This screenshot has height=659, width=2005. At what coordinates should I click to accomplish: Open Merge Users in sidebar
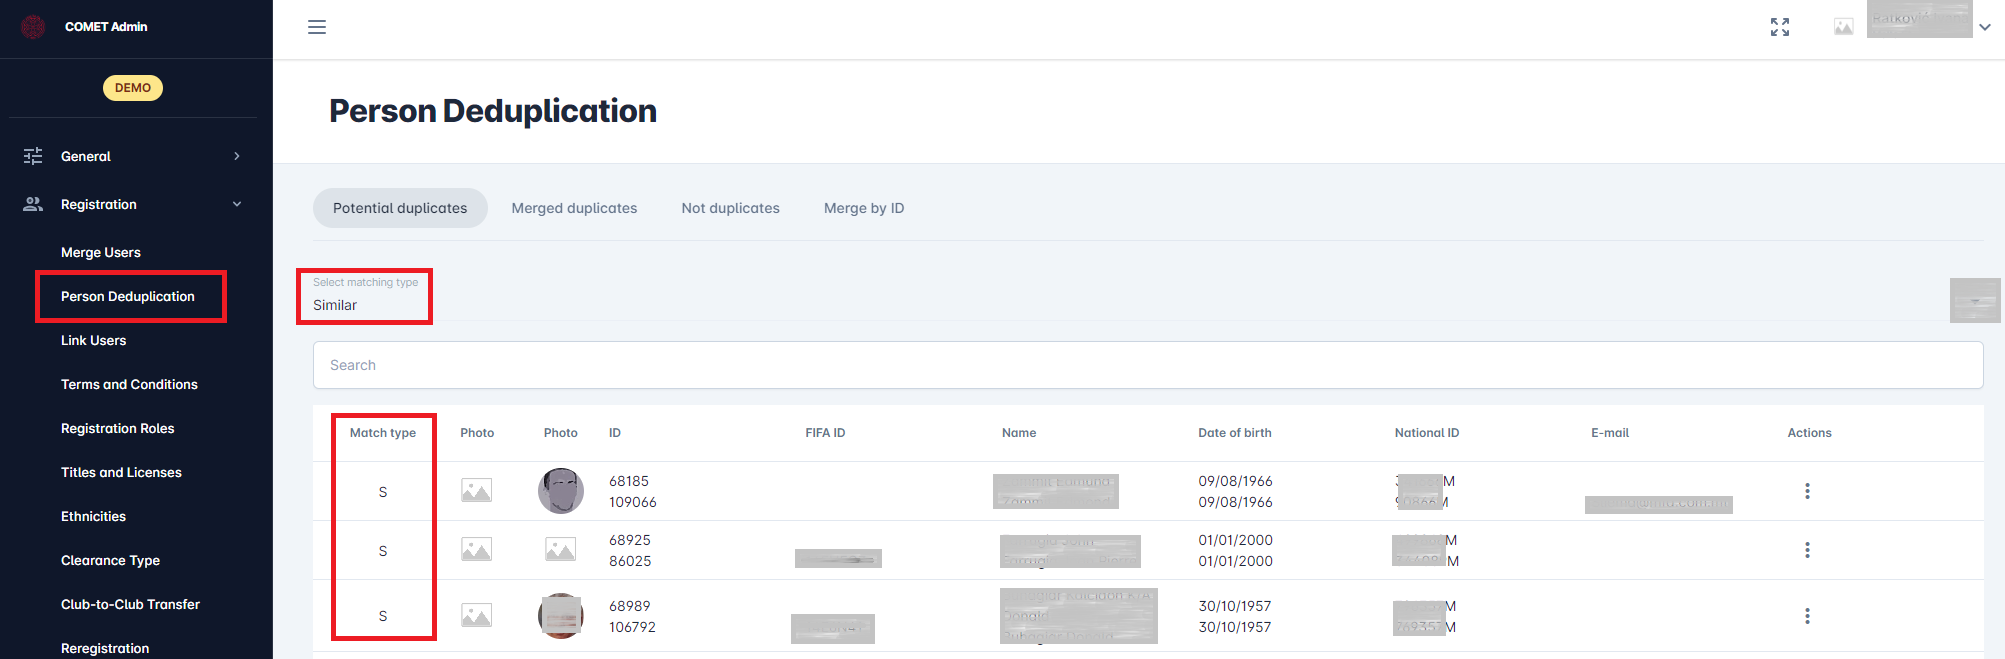[x=101, y=252]
